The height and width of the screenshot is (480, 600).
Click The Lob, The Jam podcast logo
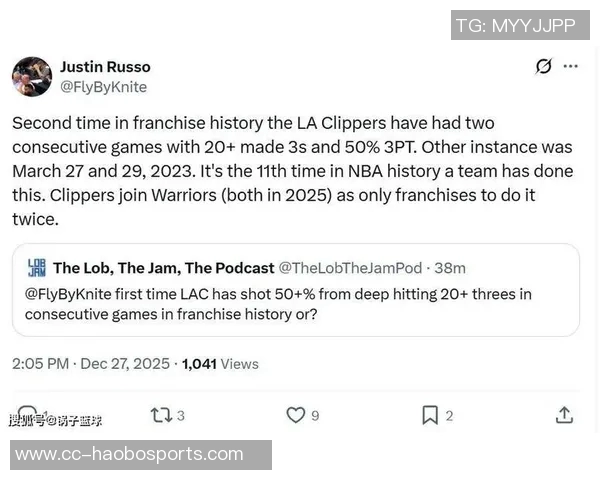36,268
